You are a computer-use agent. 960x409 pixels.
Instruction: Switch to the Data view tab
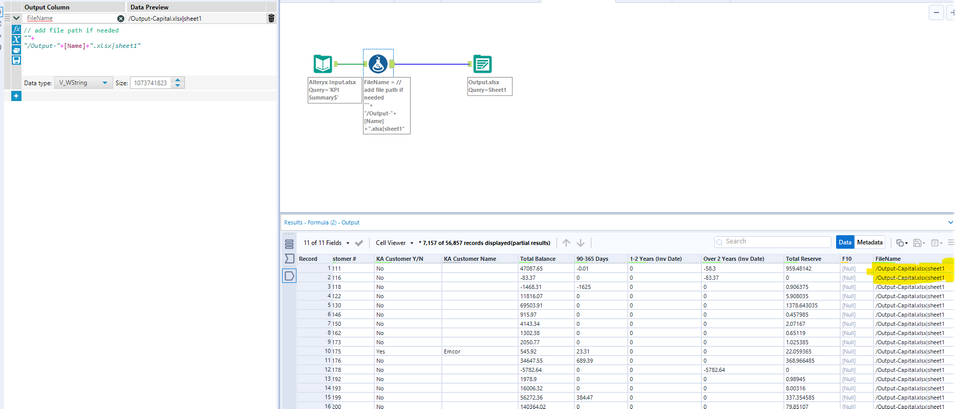pos(845,242)
